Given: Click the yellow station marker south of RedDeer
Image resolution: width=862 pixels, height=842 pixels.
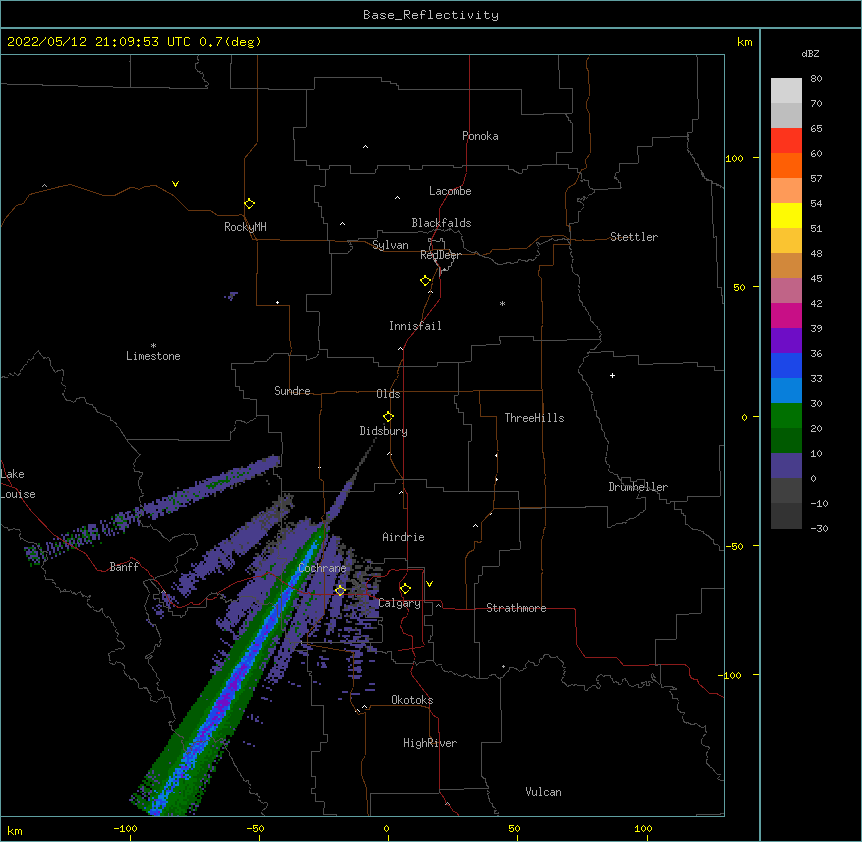Looking at the screenshot, I should pos(425,281).
